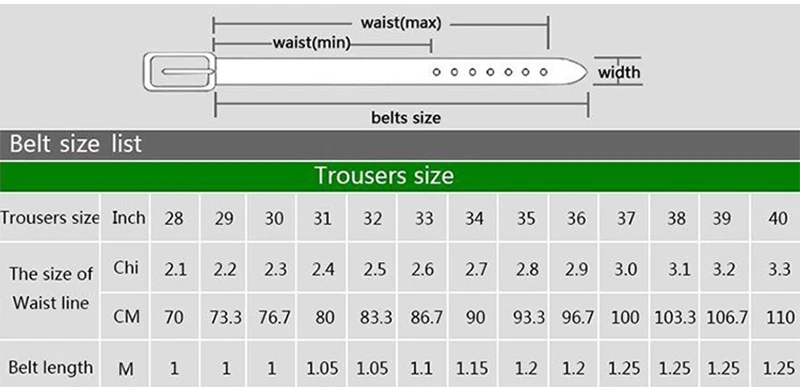Image resolution: width=800 pixels, height=387 pixels.
Task: Click the belts size label
Action: (406, 118)
